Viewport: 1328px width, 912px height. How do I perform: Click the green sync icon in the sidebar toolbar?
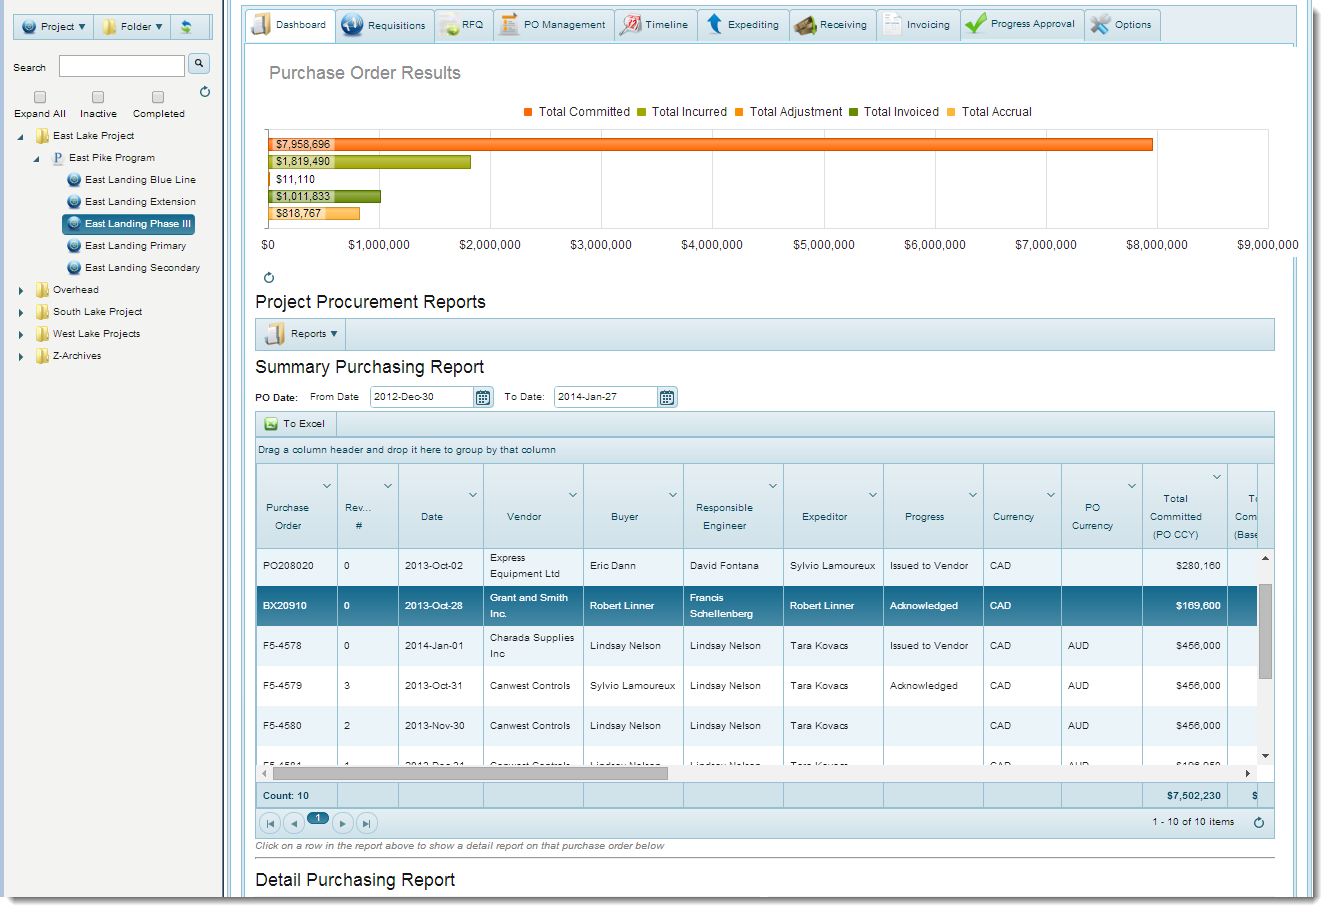click(x=186, y=27)
